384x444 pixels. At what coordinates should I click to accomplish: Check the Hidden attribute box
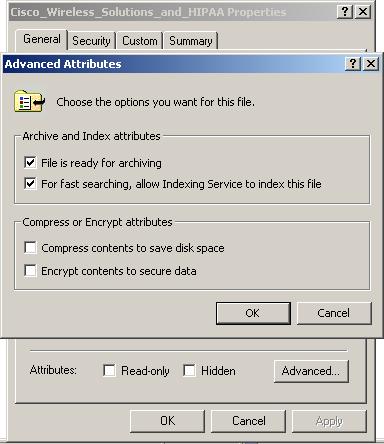tap(189, 370)
